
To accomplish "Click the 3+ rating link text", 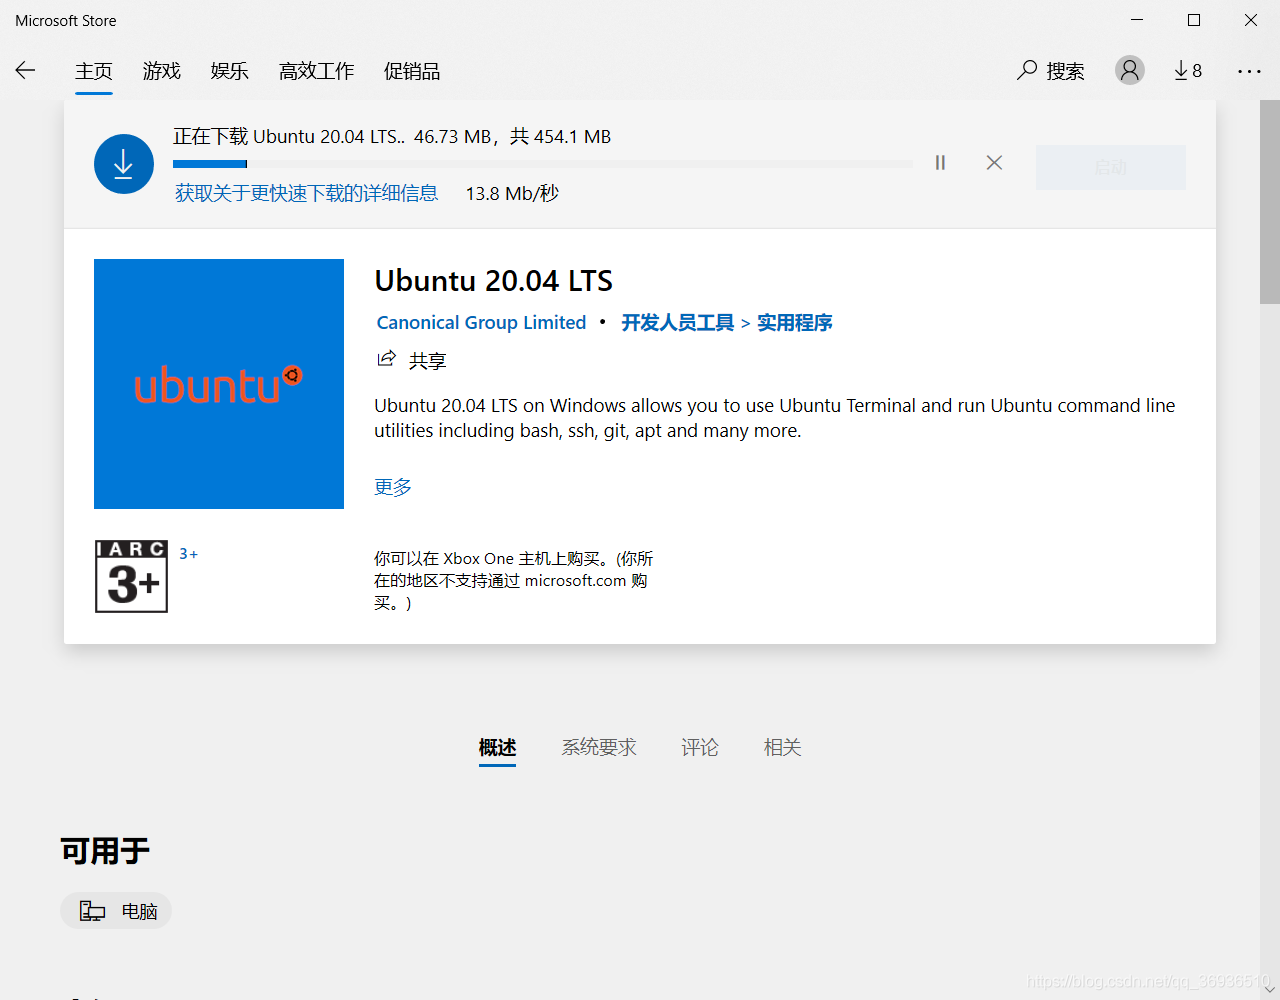I will (189, 553).
